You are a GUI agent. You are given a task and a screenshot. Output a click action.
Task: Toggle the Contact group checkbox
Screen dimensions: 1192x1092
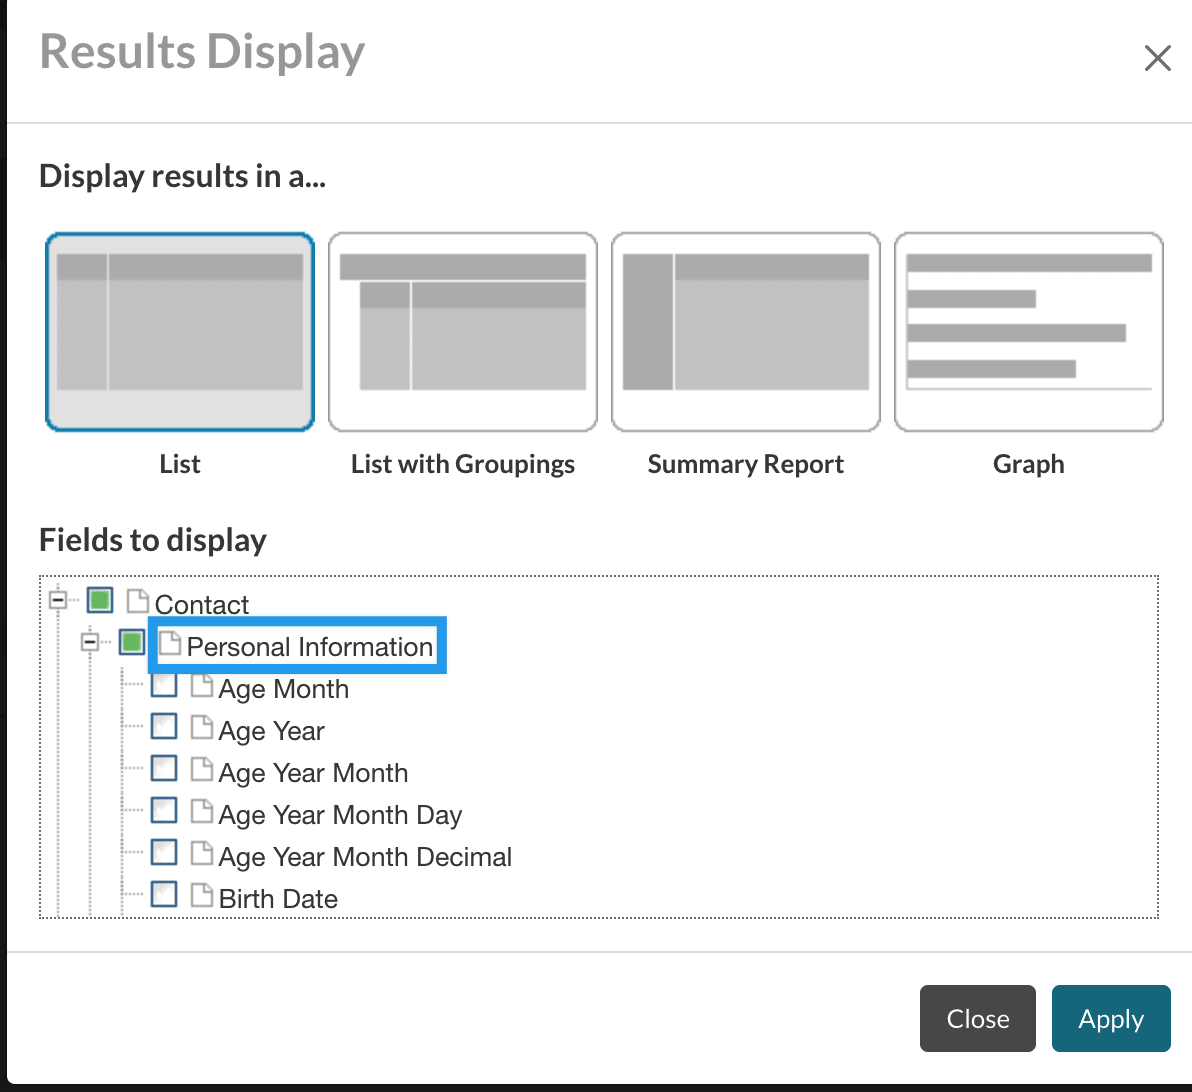(100, 602)
